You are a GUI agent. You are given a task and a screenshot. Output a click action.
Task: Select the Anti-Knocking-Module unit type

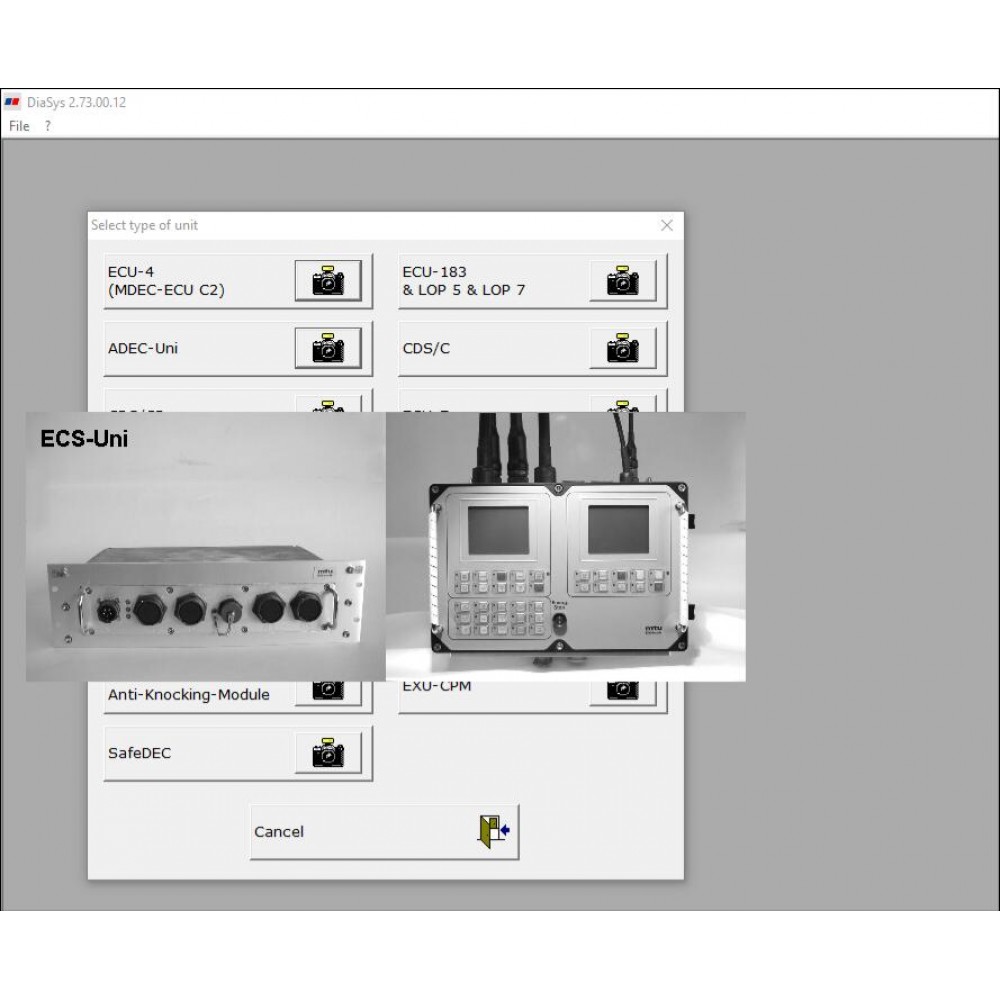point(190,694)
